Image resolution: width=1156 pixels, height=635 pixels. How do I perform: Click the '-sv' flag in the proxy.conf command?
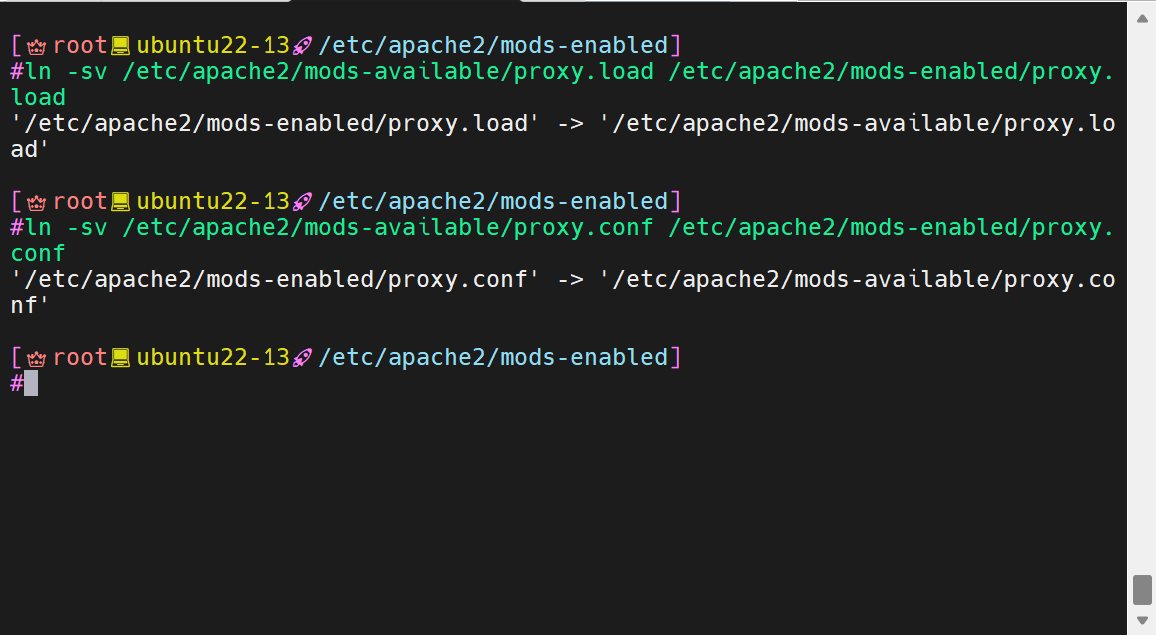click(x=87, y=228)
